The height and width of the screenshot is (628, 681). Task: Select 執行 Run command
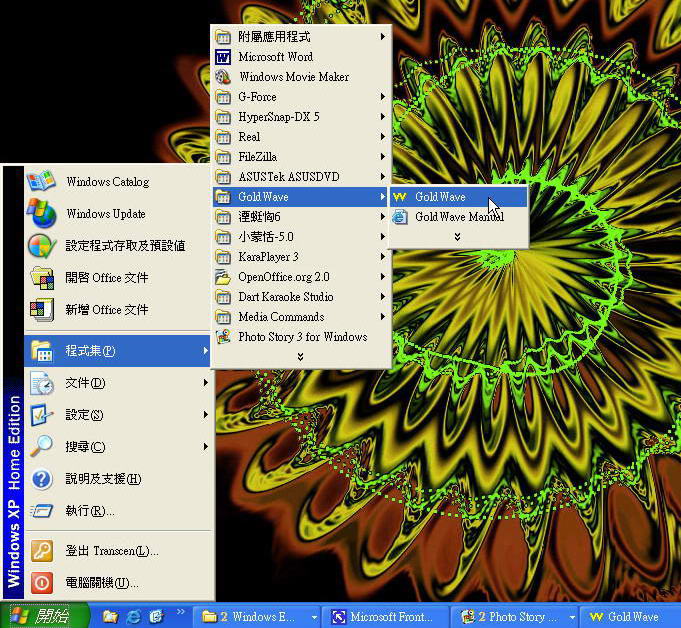coord(90,511)
